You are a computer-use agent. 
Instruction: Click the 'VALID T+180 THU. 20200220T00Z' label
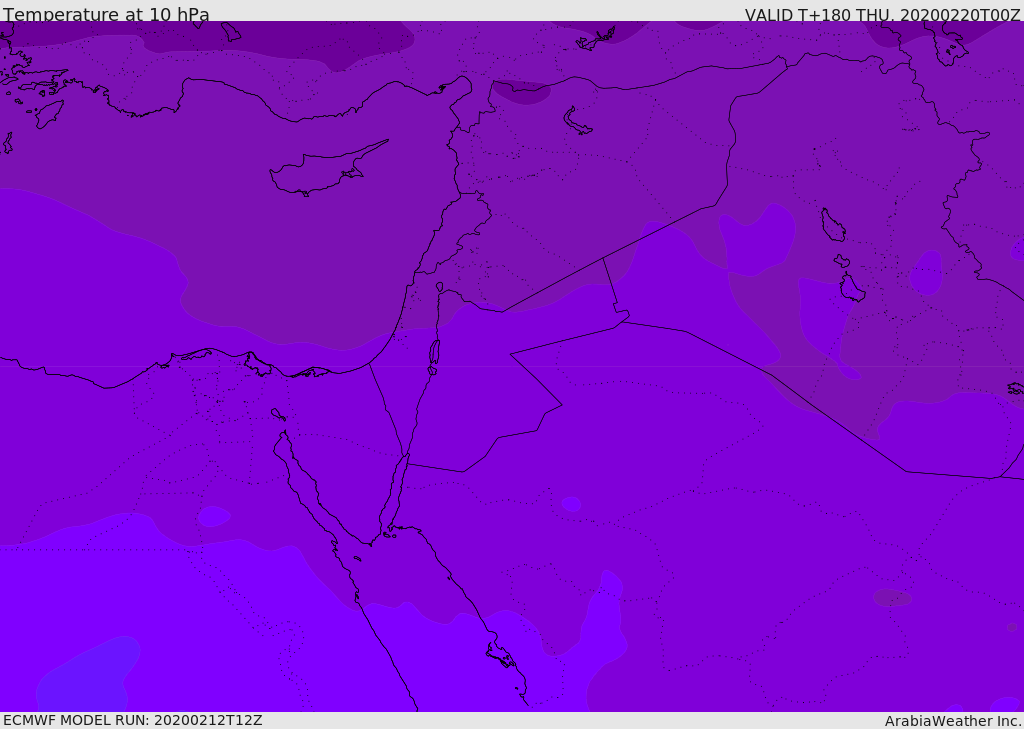[882, 15]
